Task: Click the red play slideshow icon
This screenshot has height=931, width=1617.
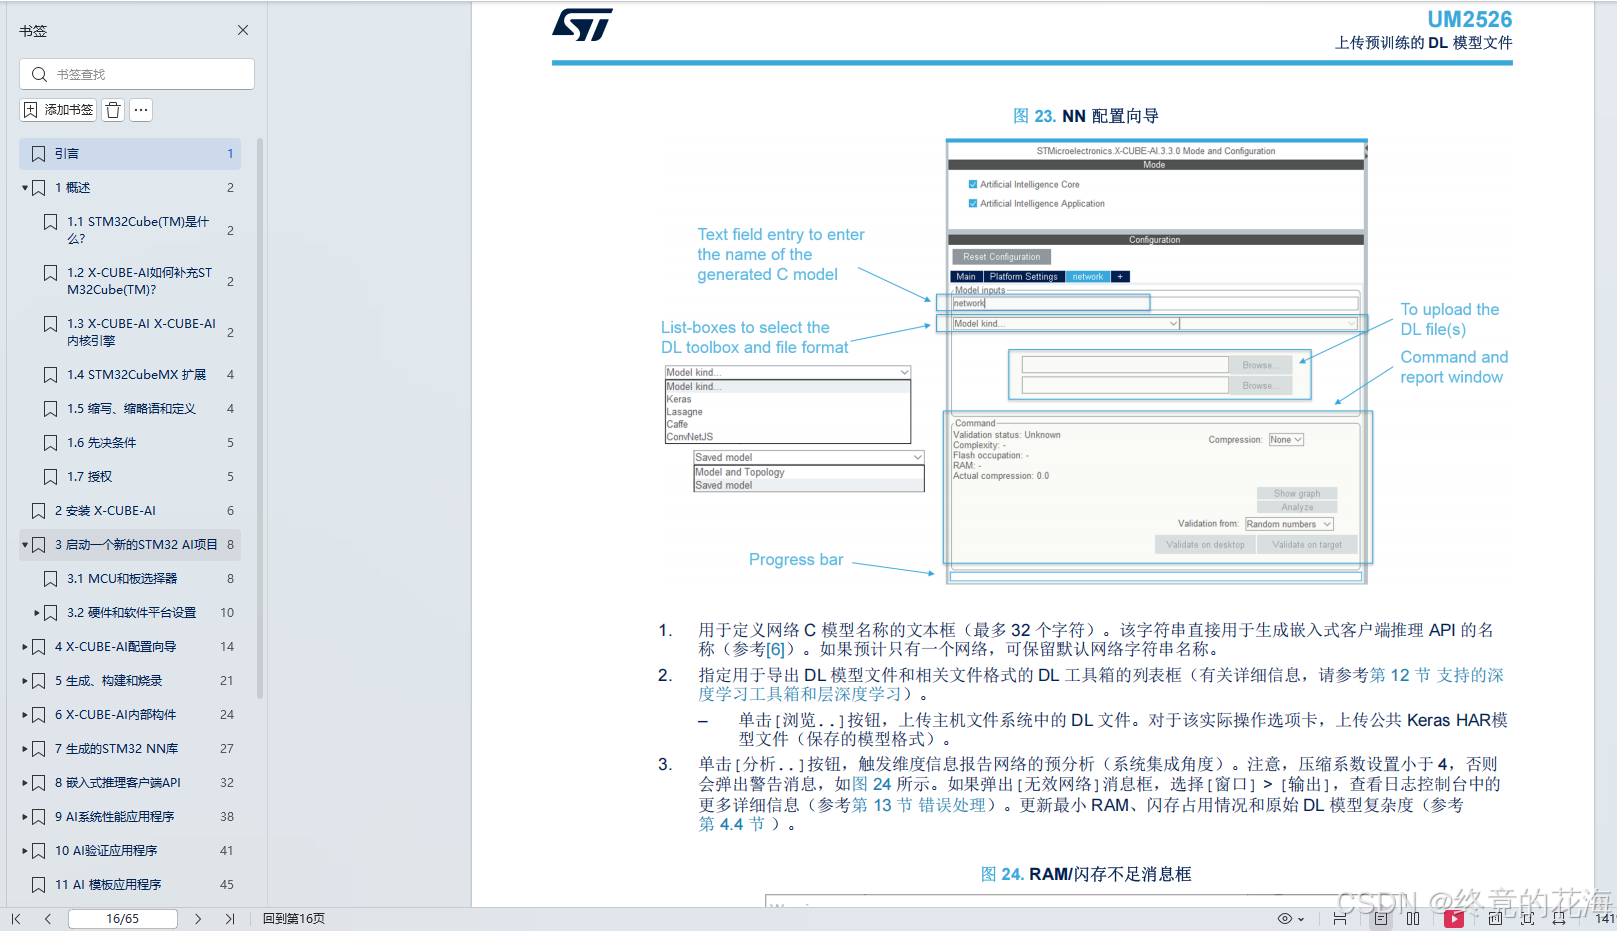Action: tap(1454, 918)
